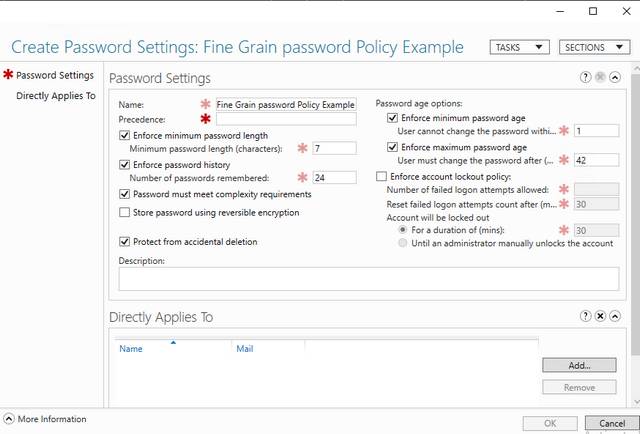Open the TASKS dropdown menu

[520, 47]
